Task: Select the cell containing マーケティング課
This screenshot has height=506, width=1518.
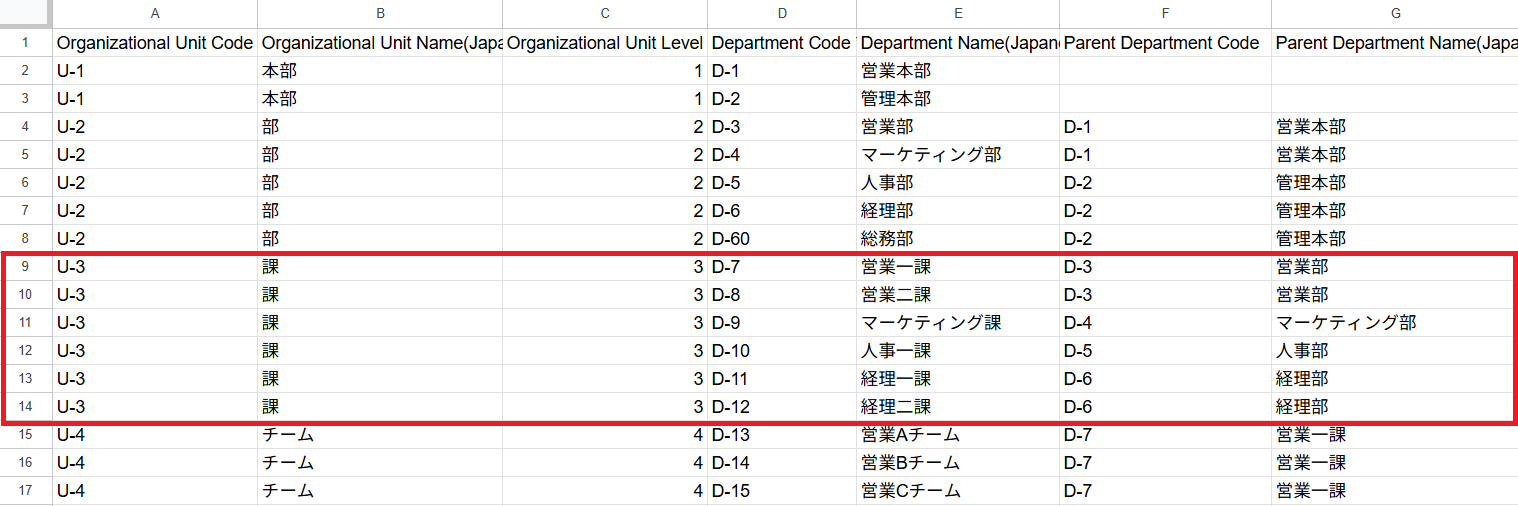Action: [957, 323]
